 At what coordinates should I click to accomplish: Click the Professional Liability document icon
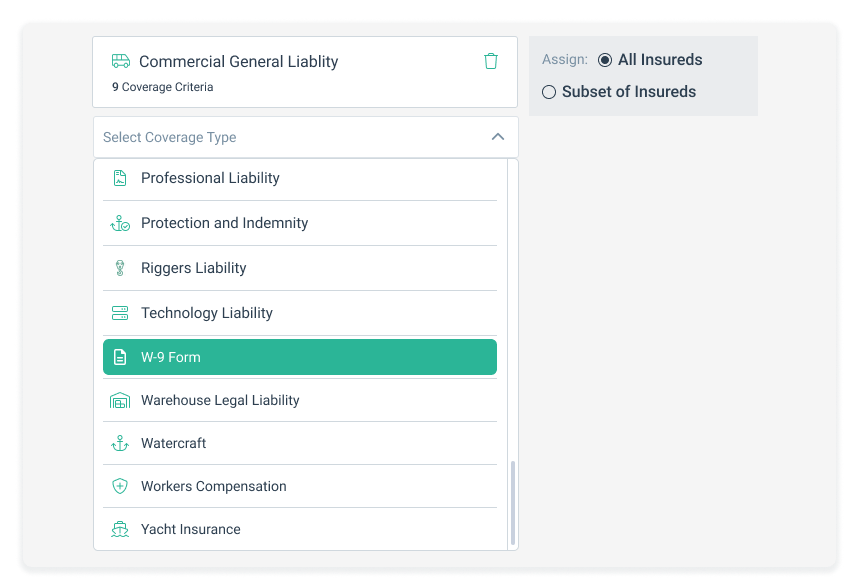[x=120, y=178]
